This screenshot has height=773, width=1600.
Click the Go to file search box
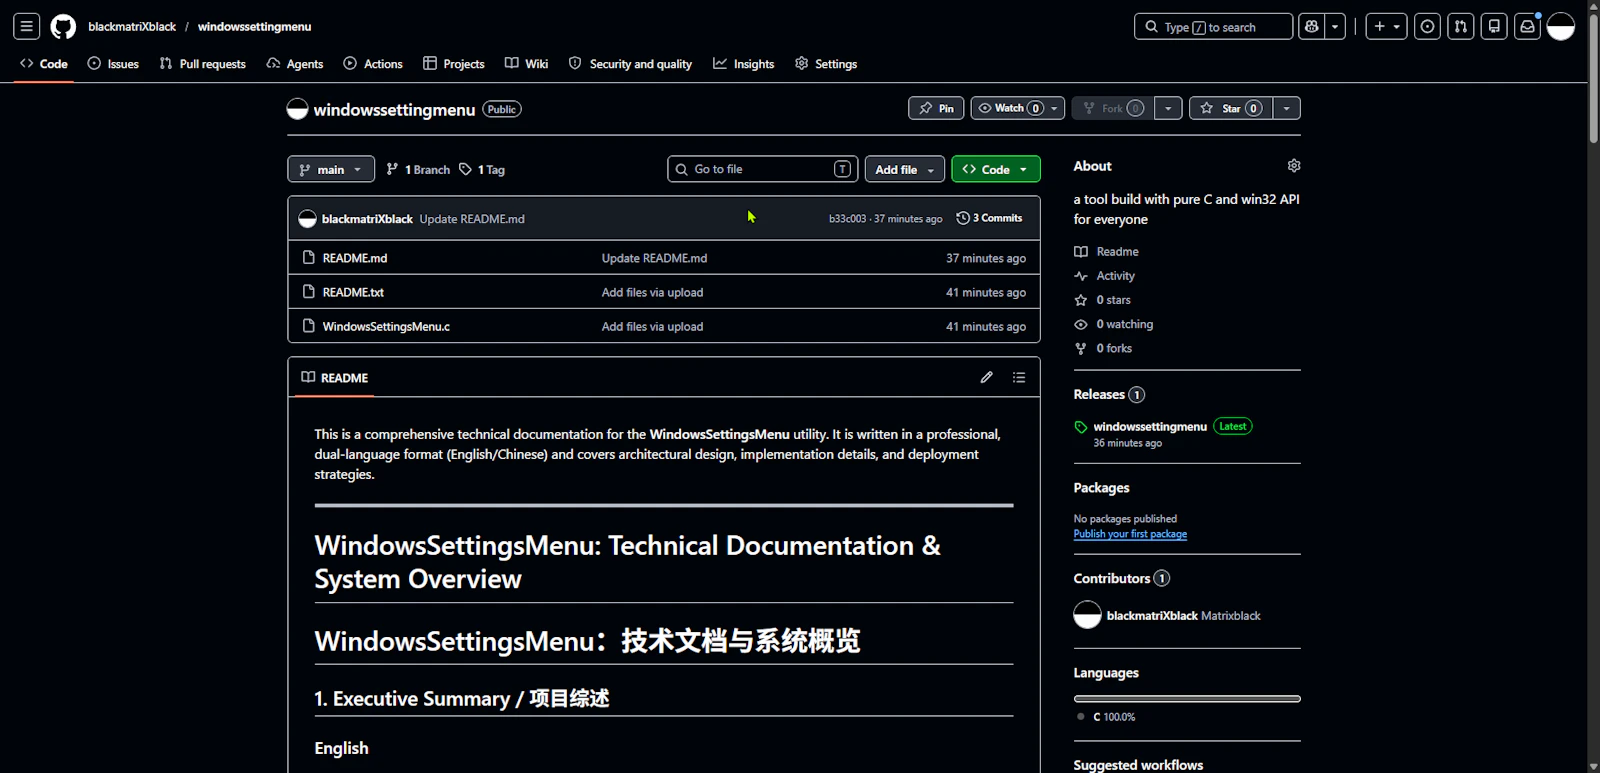click(763, 169)
